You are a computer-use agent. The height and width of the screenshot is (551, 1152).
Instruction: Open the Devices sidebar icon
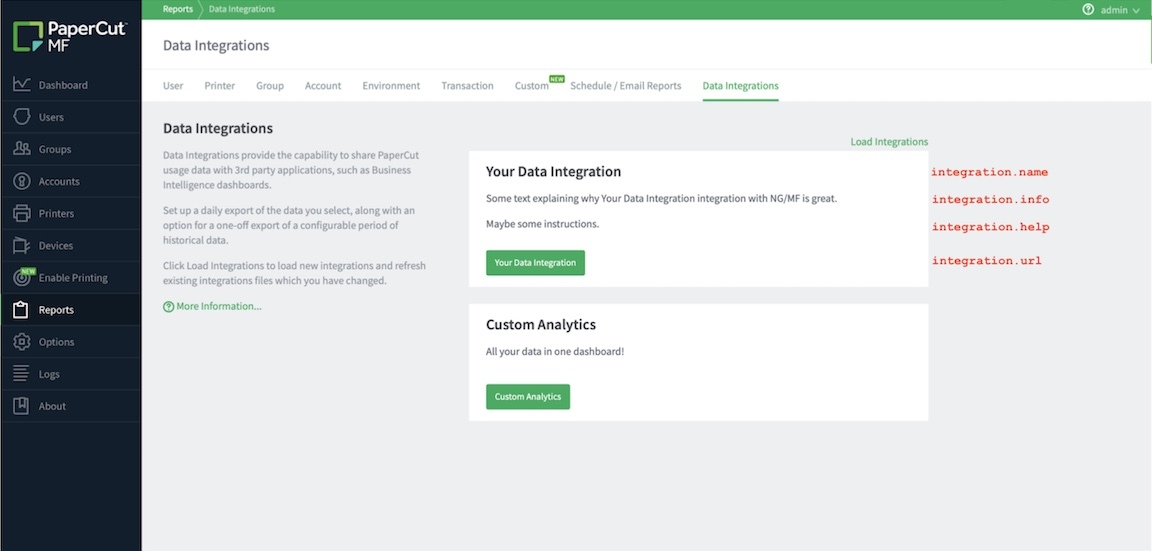coord(21,245)
